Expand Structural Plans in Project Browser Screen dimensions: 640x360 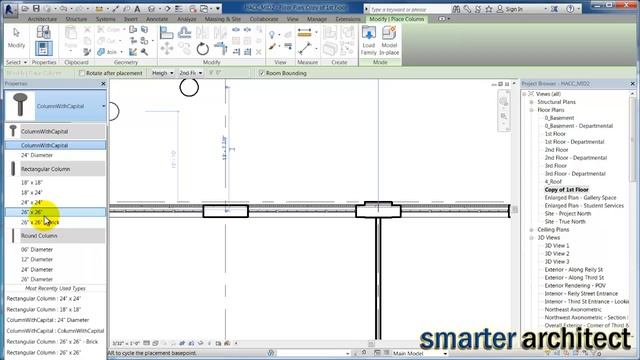click(x=531, y=102)
